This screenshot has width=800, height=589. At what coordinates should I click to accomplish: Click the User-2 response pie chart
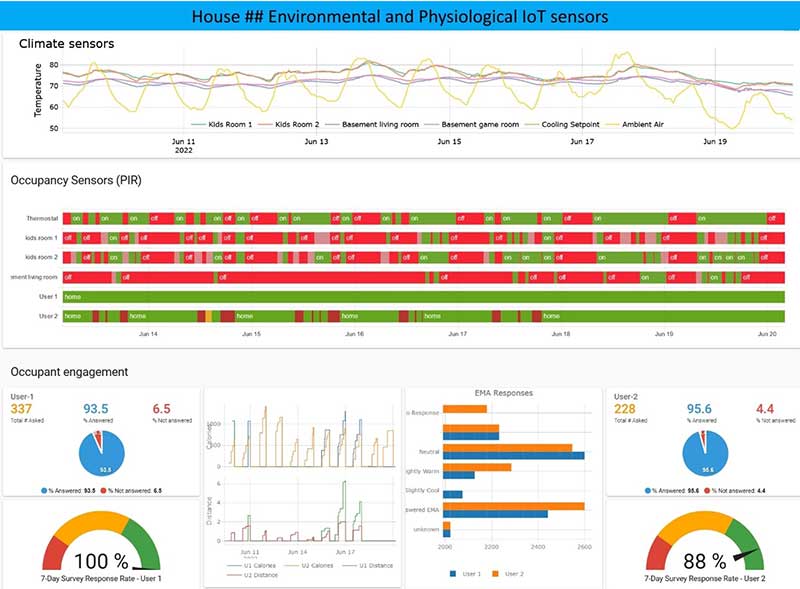[705, 455]
